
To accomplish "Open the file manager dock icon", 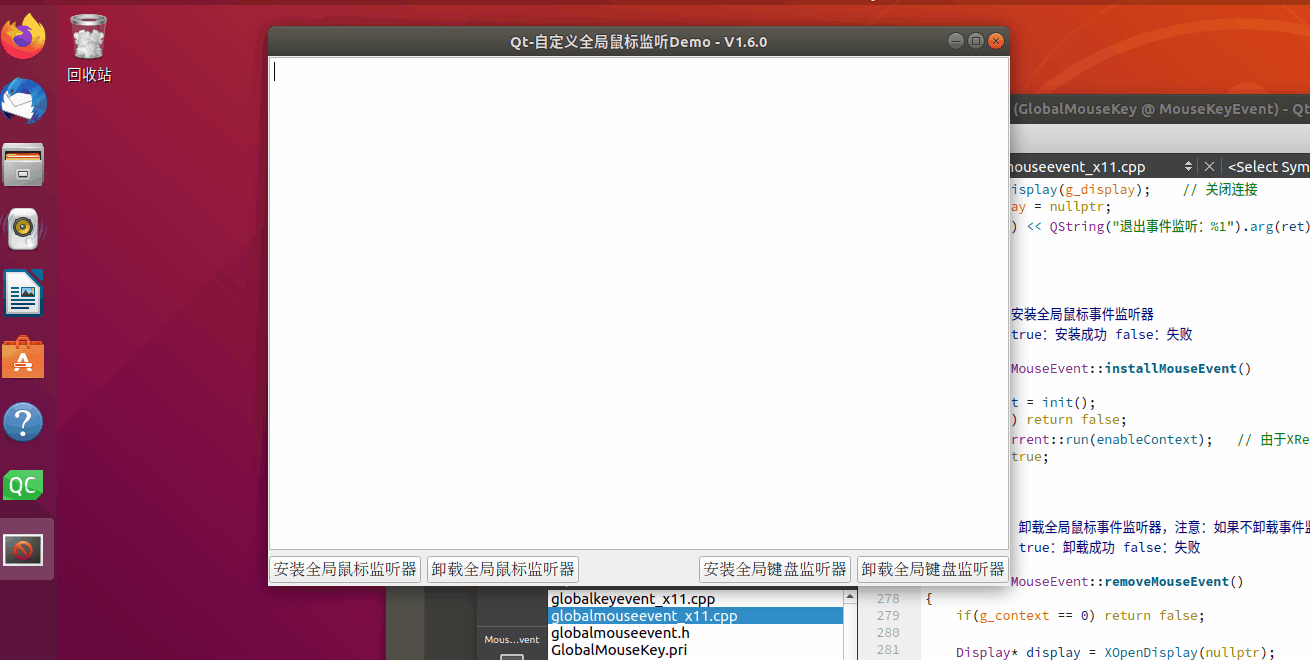I will click(24, 164).
